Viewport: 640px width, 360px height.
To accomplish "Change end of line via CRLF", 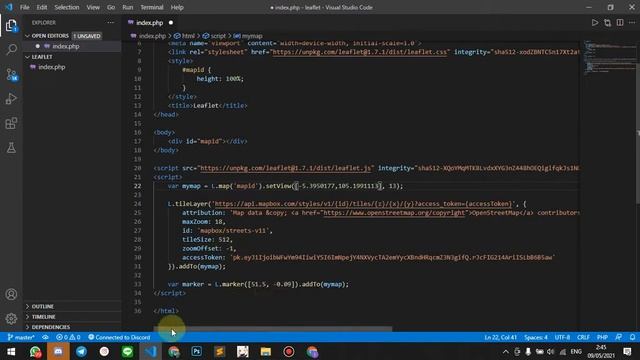I will pyautogui.click(x=583, y=337).
